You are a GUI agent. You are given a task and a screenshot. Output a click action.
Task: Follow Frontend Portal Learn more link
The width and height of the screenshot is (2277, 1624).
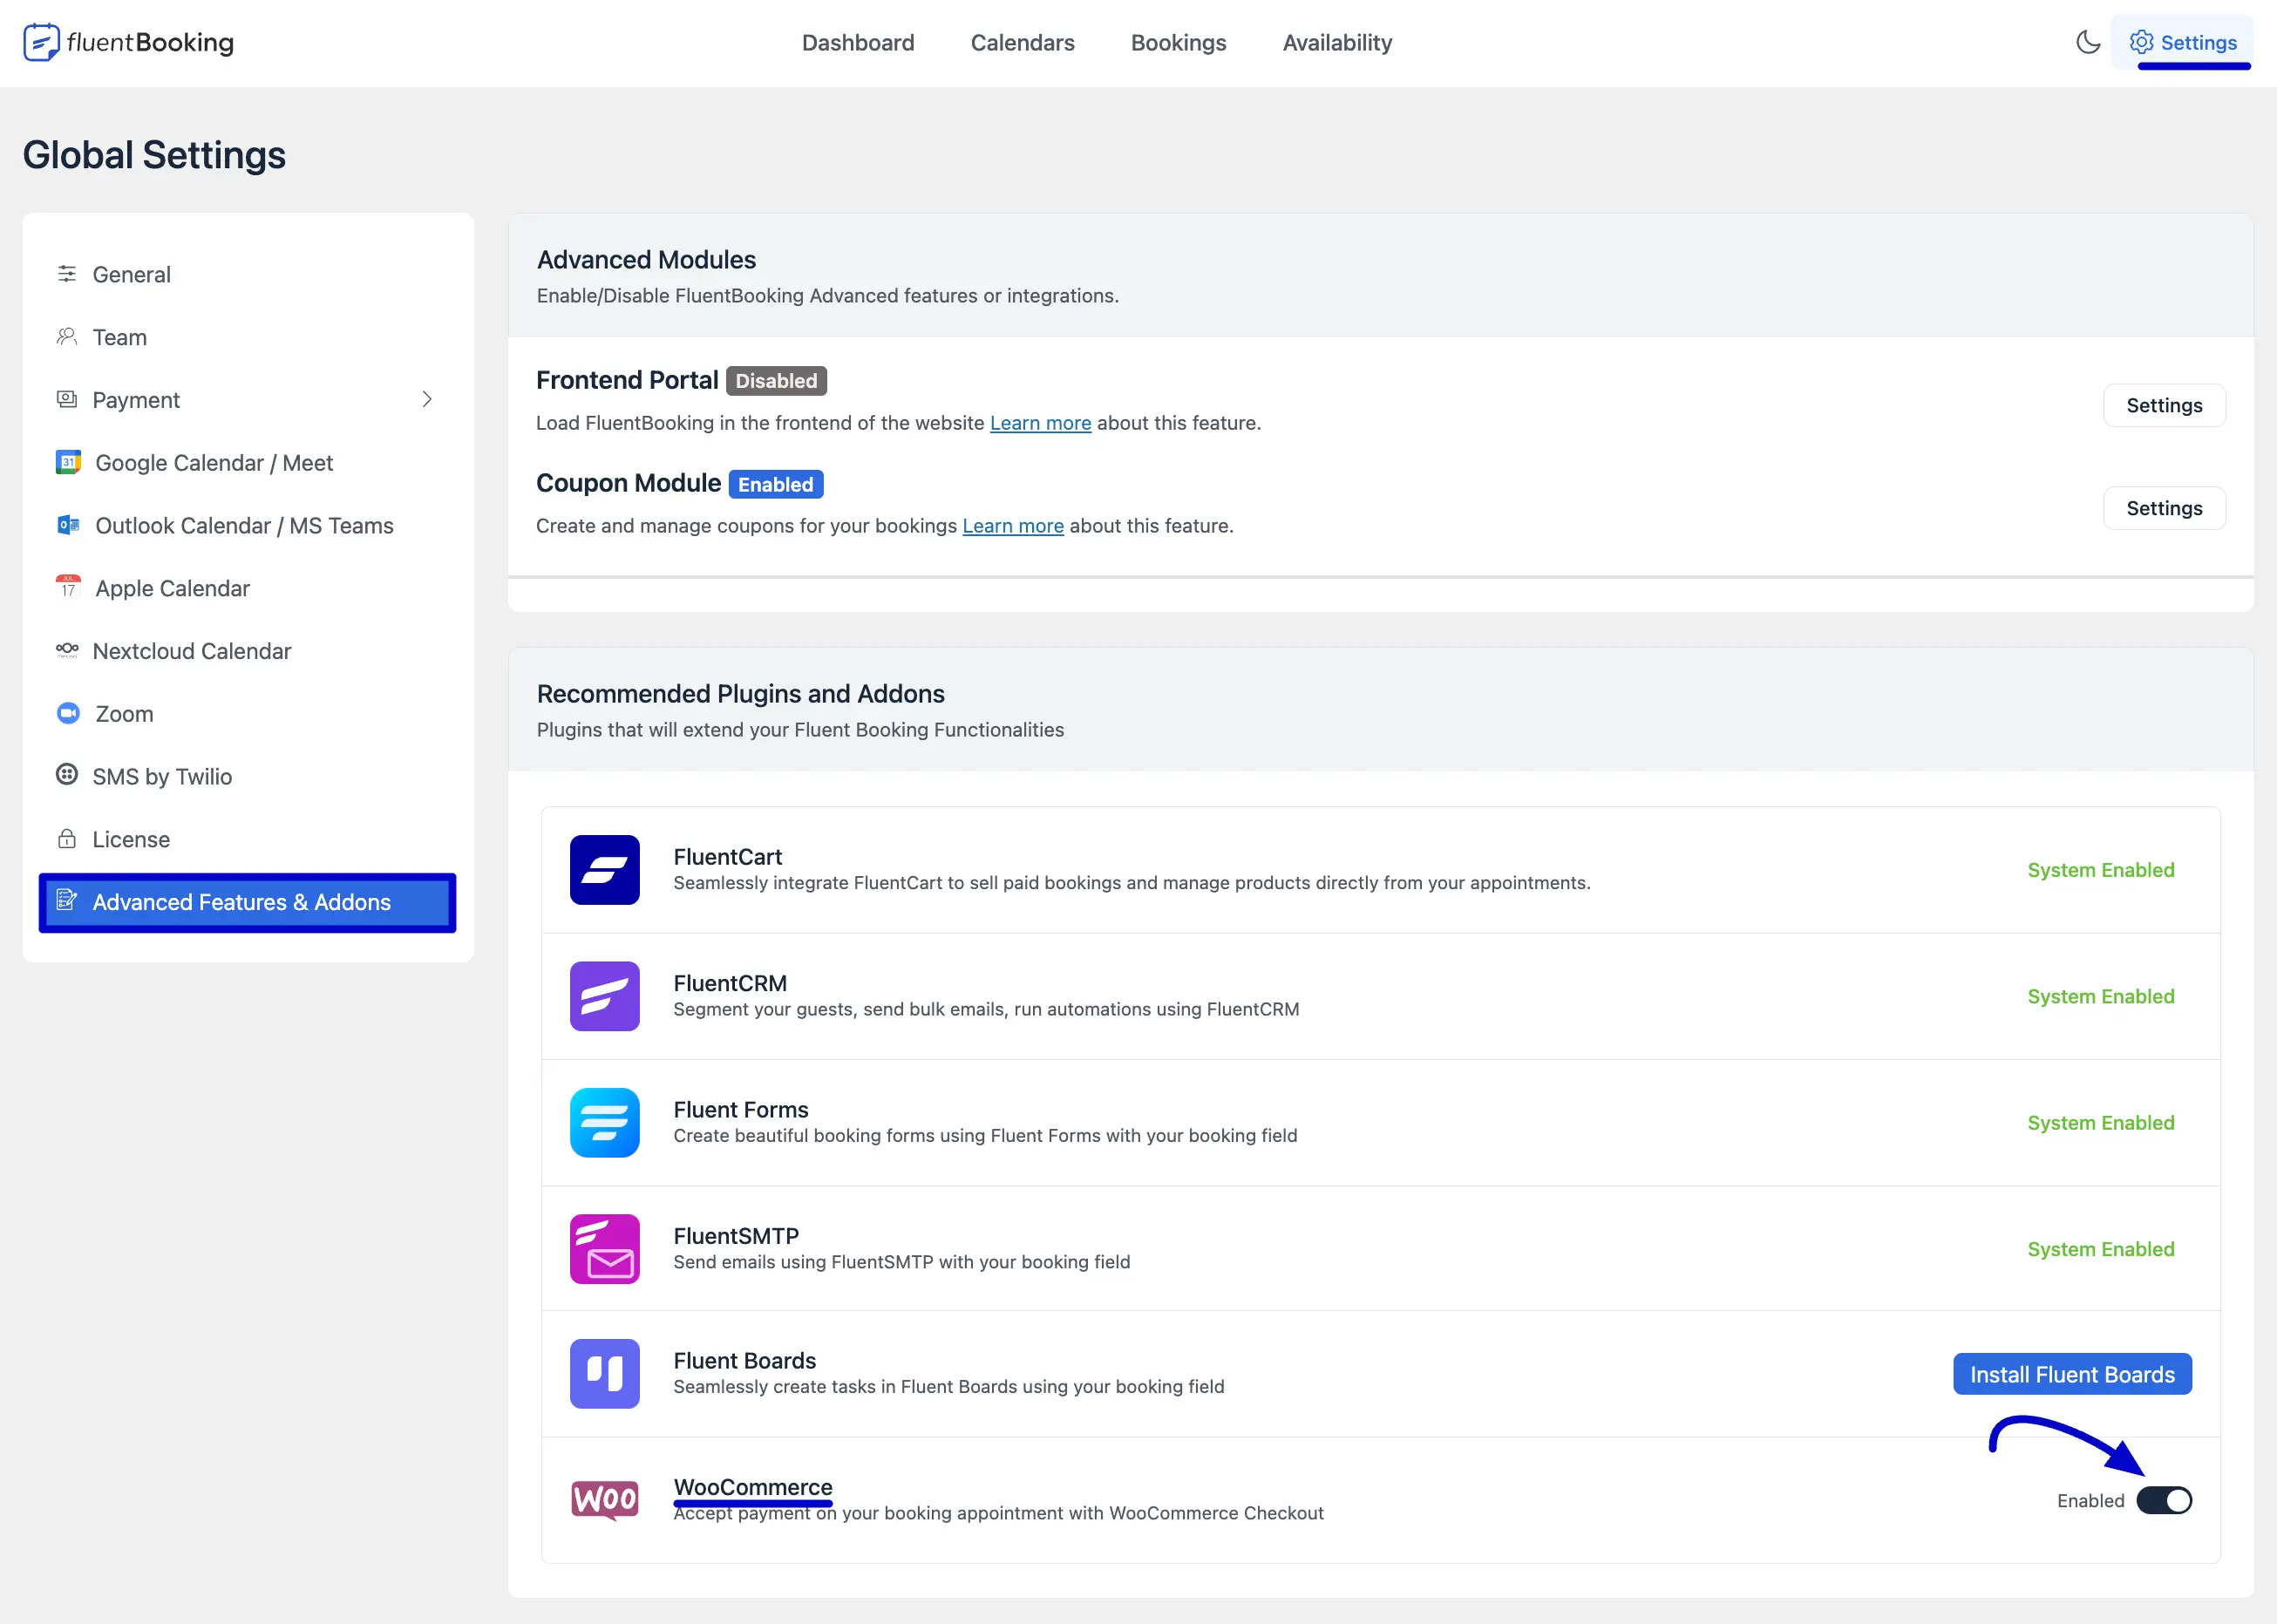1040,423
